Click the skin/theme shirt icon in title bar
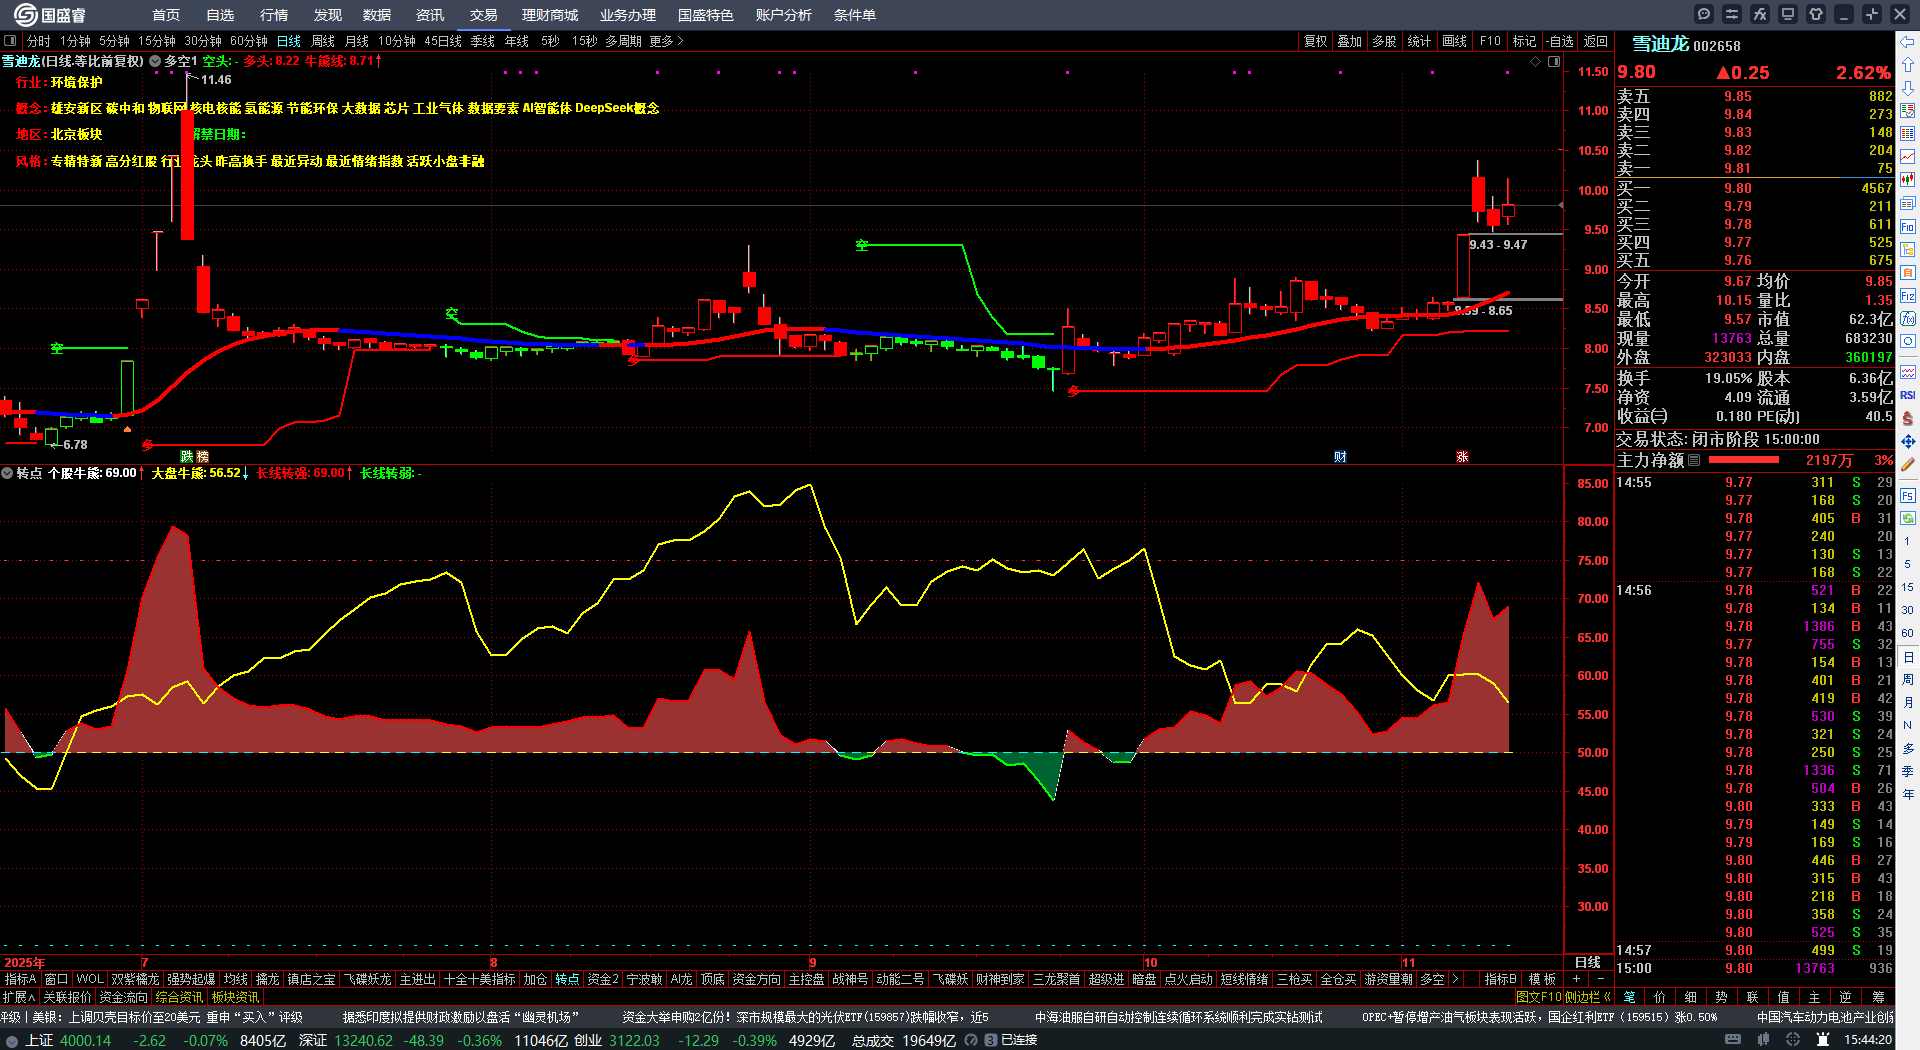This screenshot has width=1920, height=1050. pos(1816,14)
